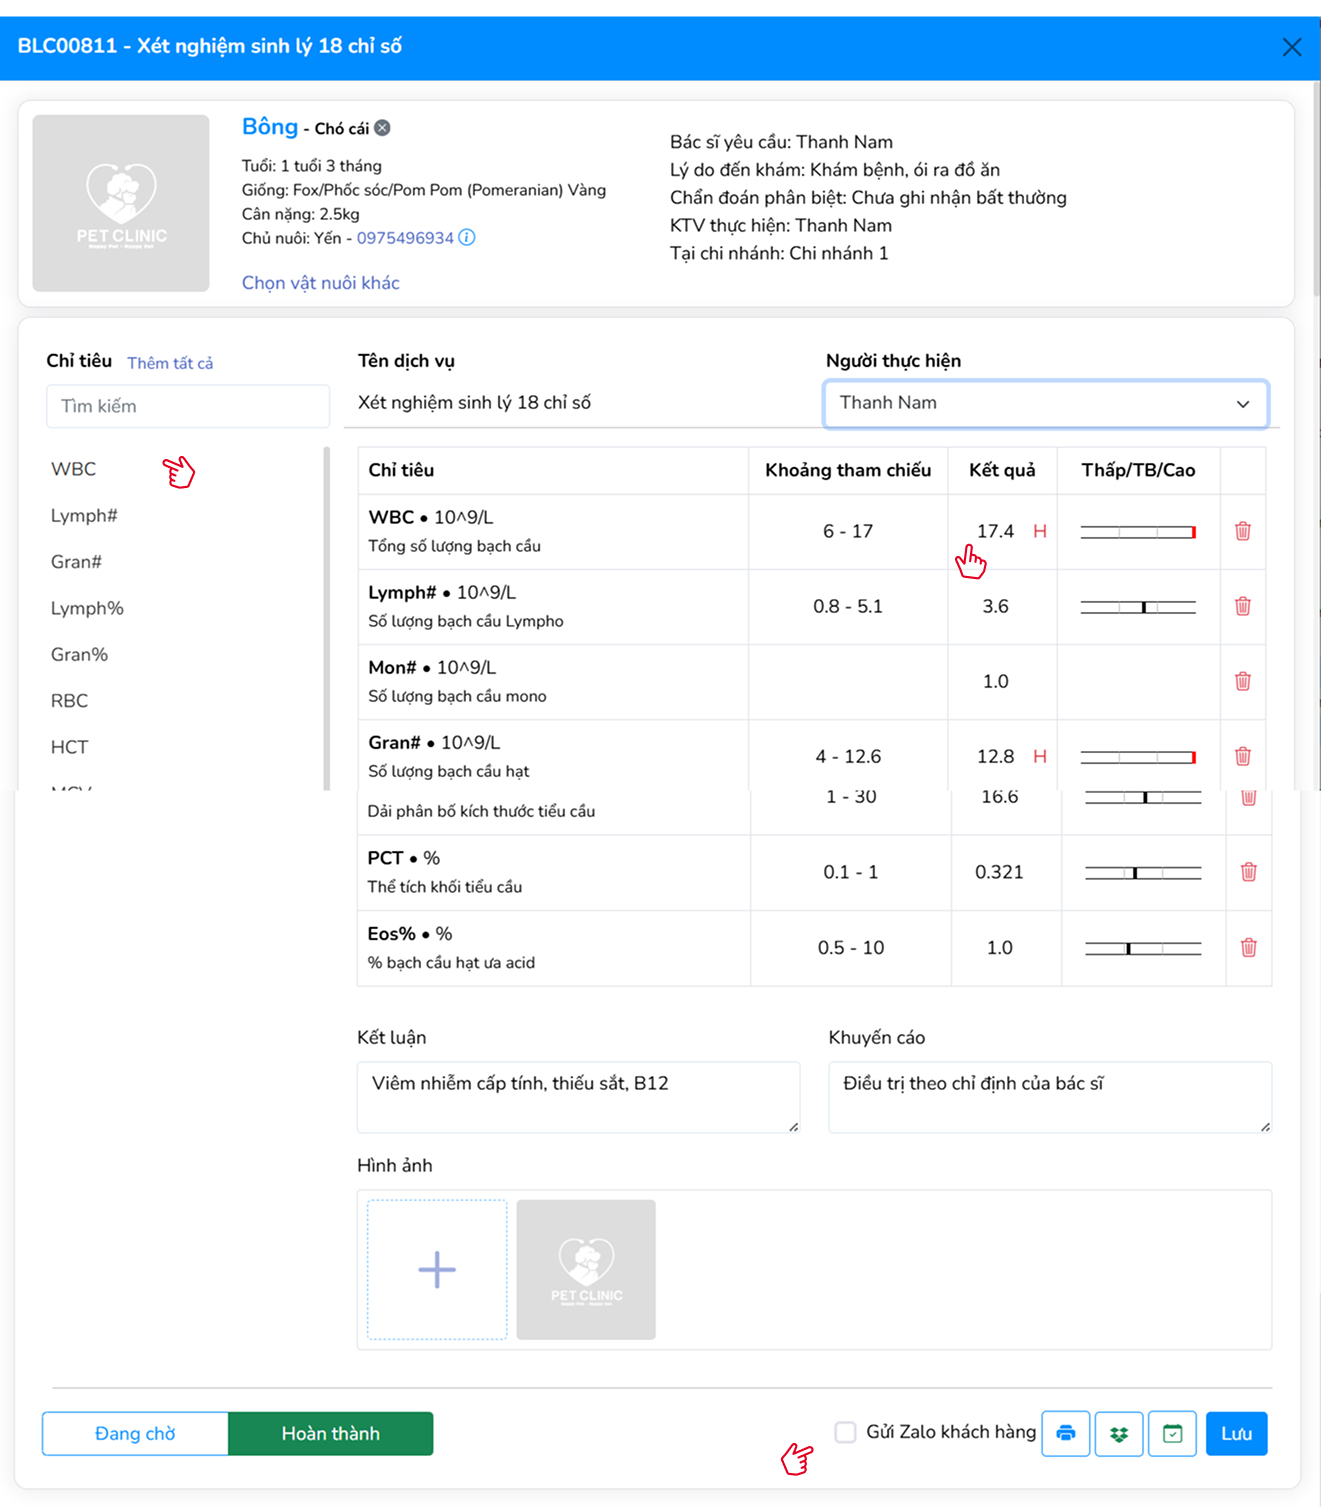This screenshot has width=1321, height=1508.
Task: Open the Người thực hiện dropdown
Action: [1045, 403]
